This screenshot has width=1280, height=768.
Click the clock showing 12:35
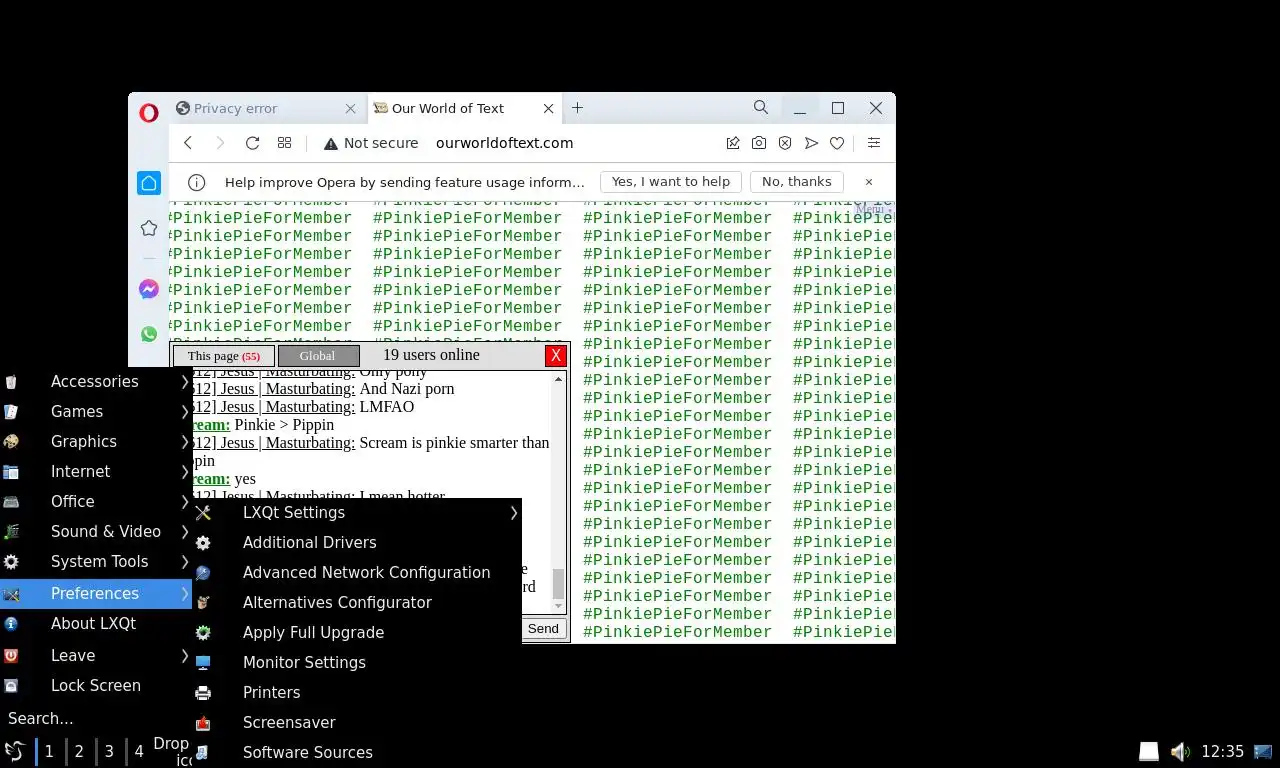pyautogui.click(x=1222, y=751)
